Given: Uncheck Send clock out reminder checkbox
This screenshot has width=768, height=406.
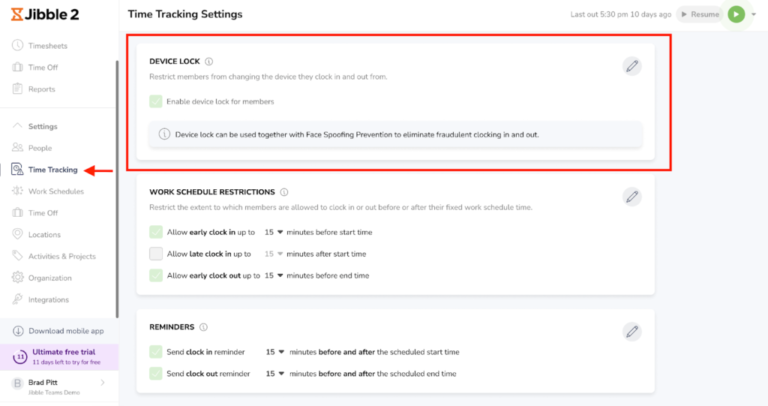Looking at the screenshot, I should click(156, 373).
